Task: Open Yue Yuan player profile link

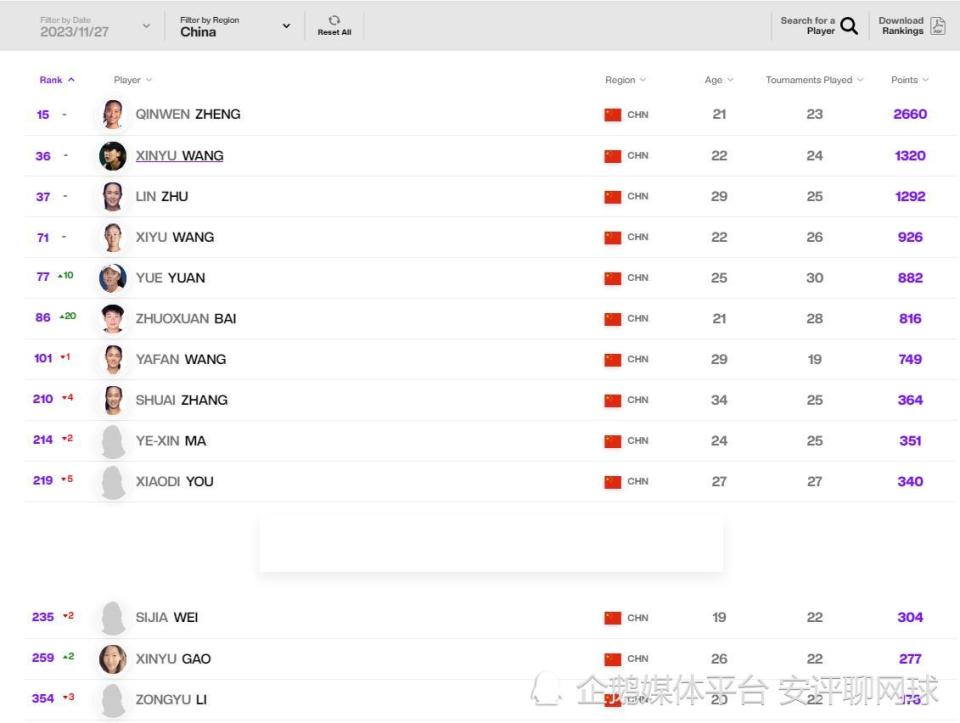Action: click(170, 278)
